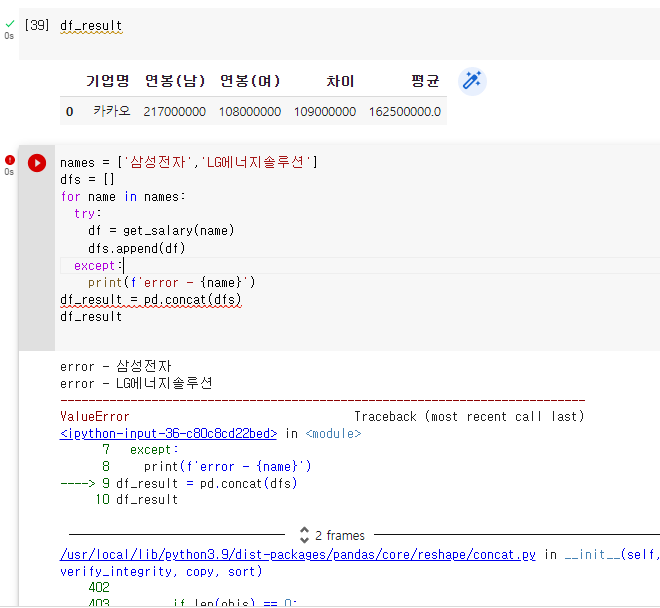Click the 'verify_integrity, copy, sort)' text

pyautogui.click(x=161, y=571)
